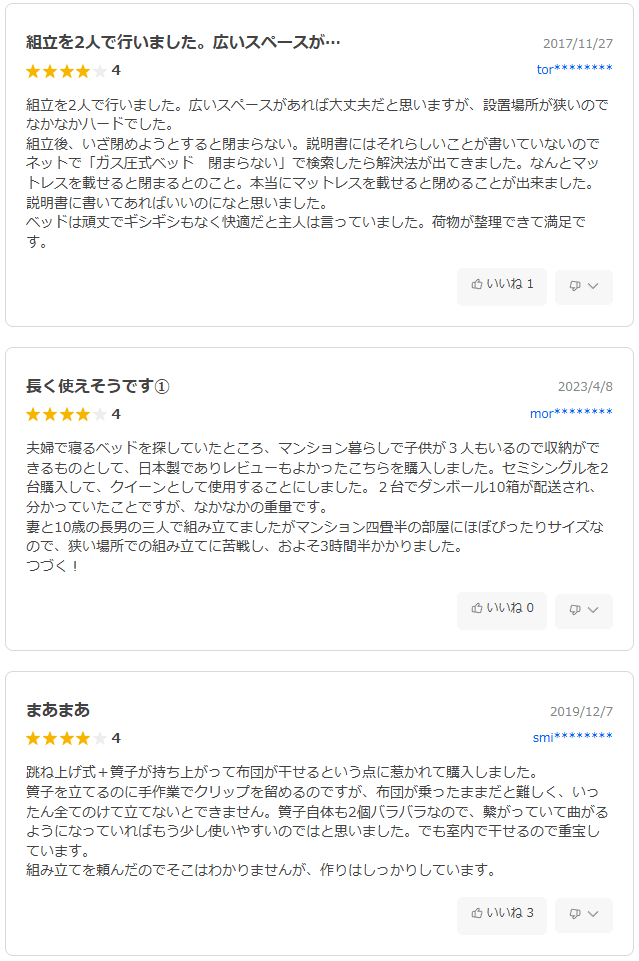Click thumbs-up icon on the まあまあ review

[477, 913]
